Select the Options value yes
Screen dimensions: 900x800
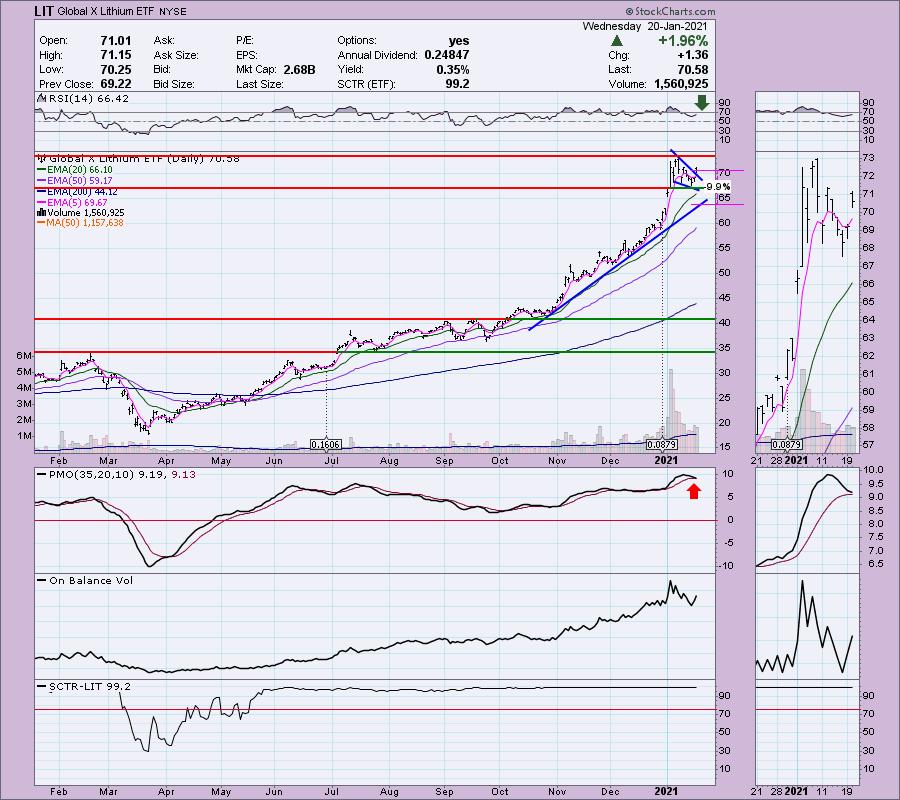tap(459, 41)
